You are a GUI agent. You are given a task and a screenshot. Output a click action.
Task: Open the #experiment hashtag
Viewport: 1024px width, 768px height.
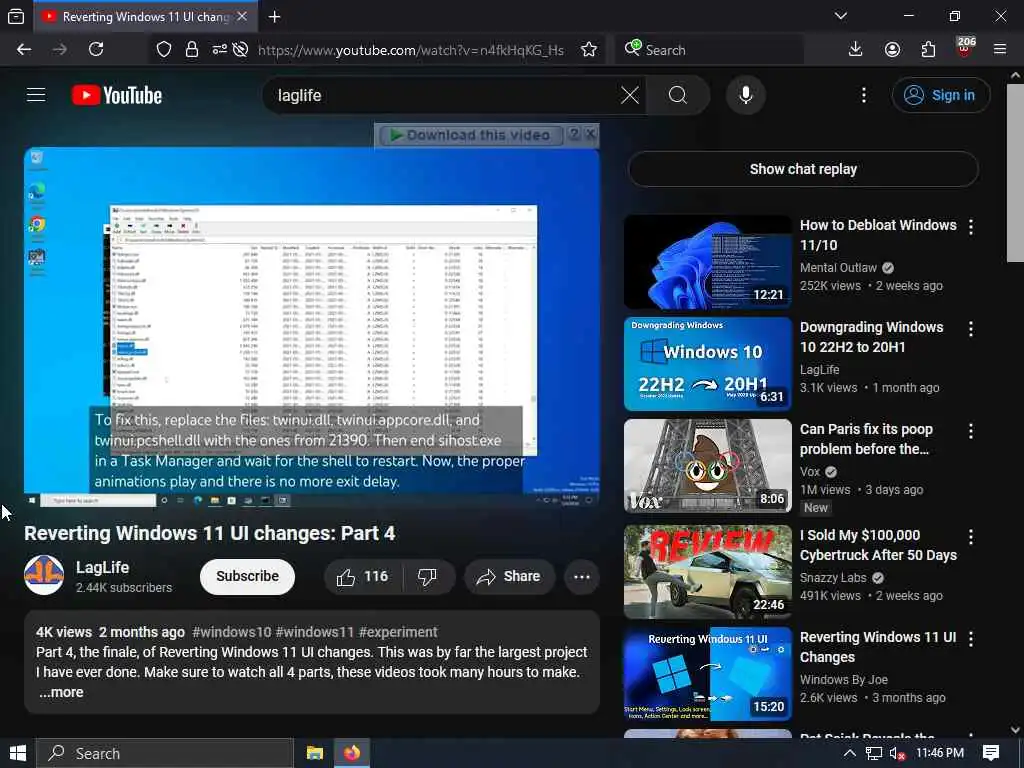click(398, 632)
